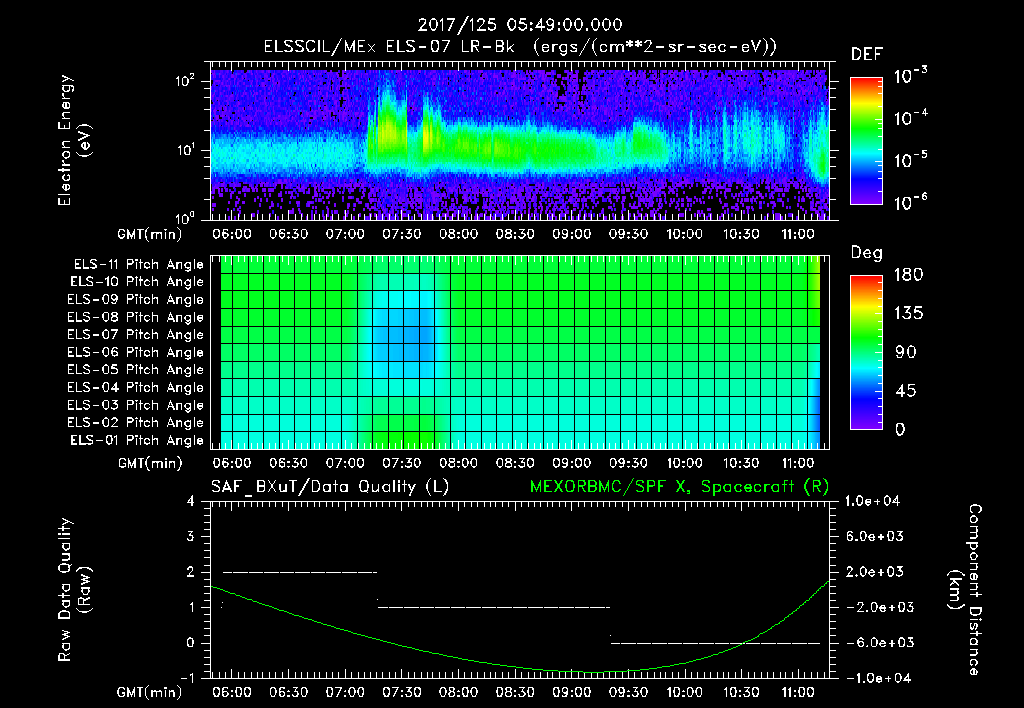The height and width of the screenshot is (708, 1024).
Task: Click the Component Distance (km) axis label
Action: (x=965, y=590)
